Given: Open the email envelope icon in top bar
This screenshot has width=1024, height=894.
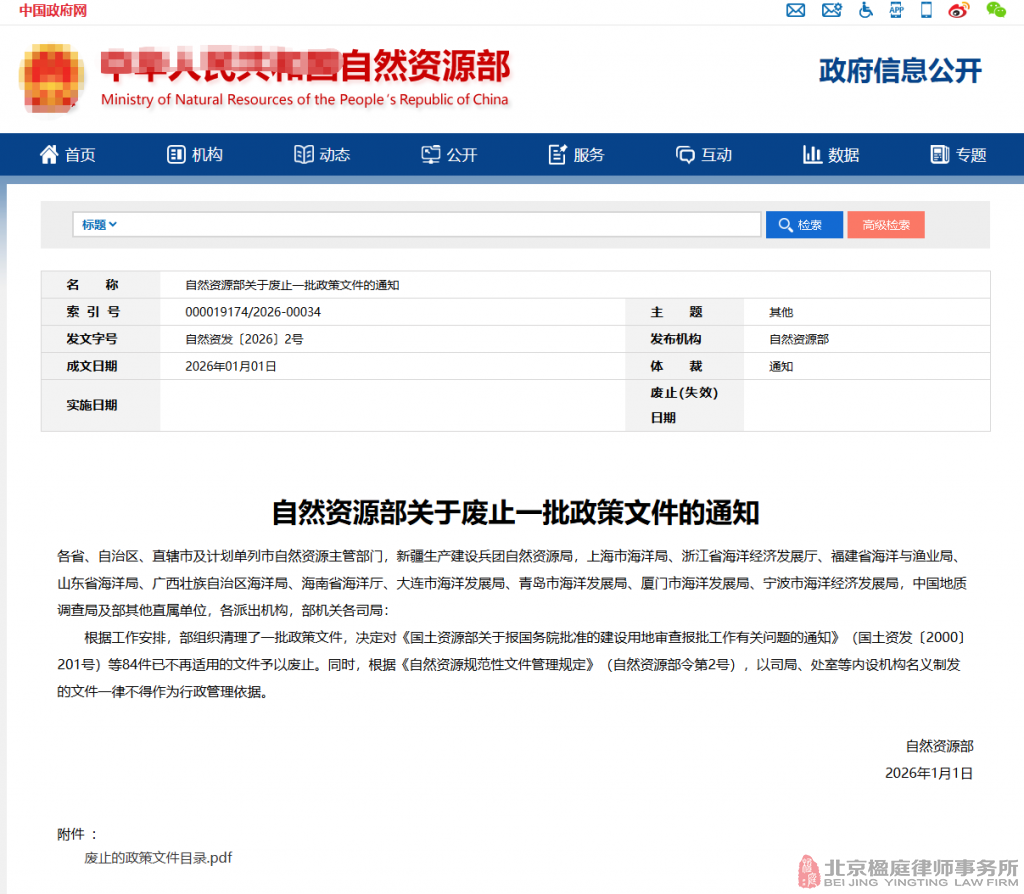Looking at the screenshot, I should [795, 10].
